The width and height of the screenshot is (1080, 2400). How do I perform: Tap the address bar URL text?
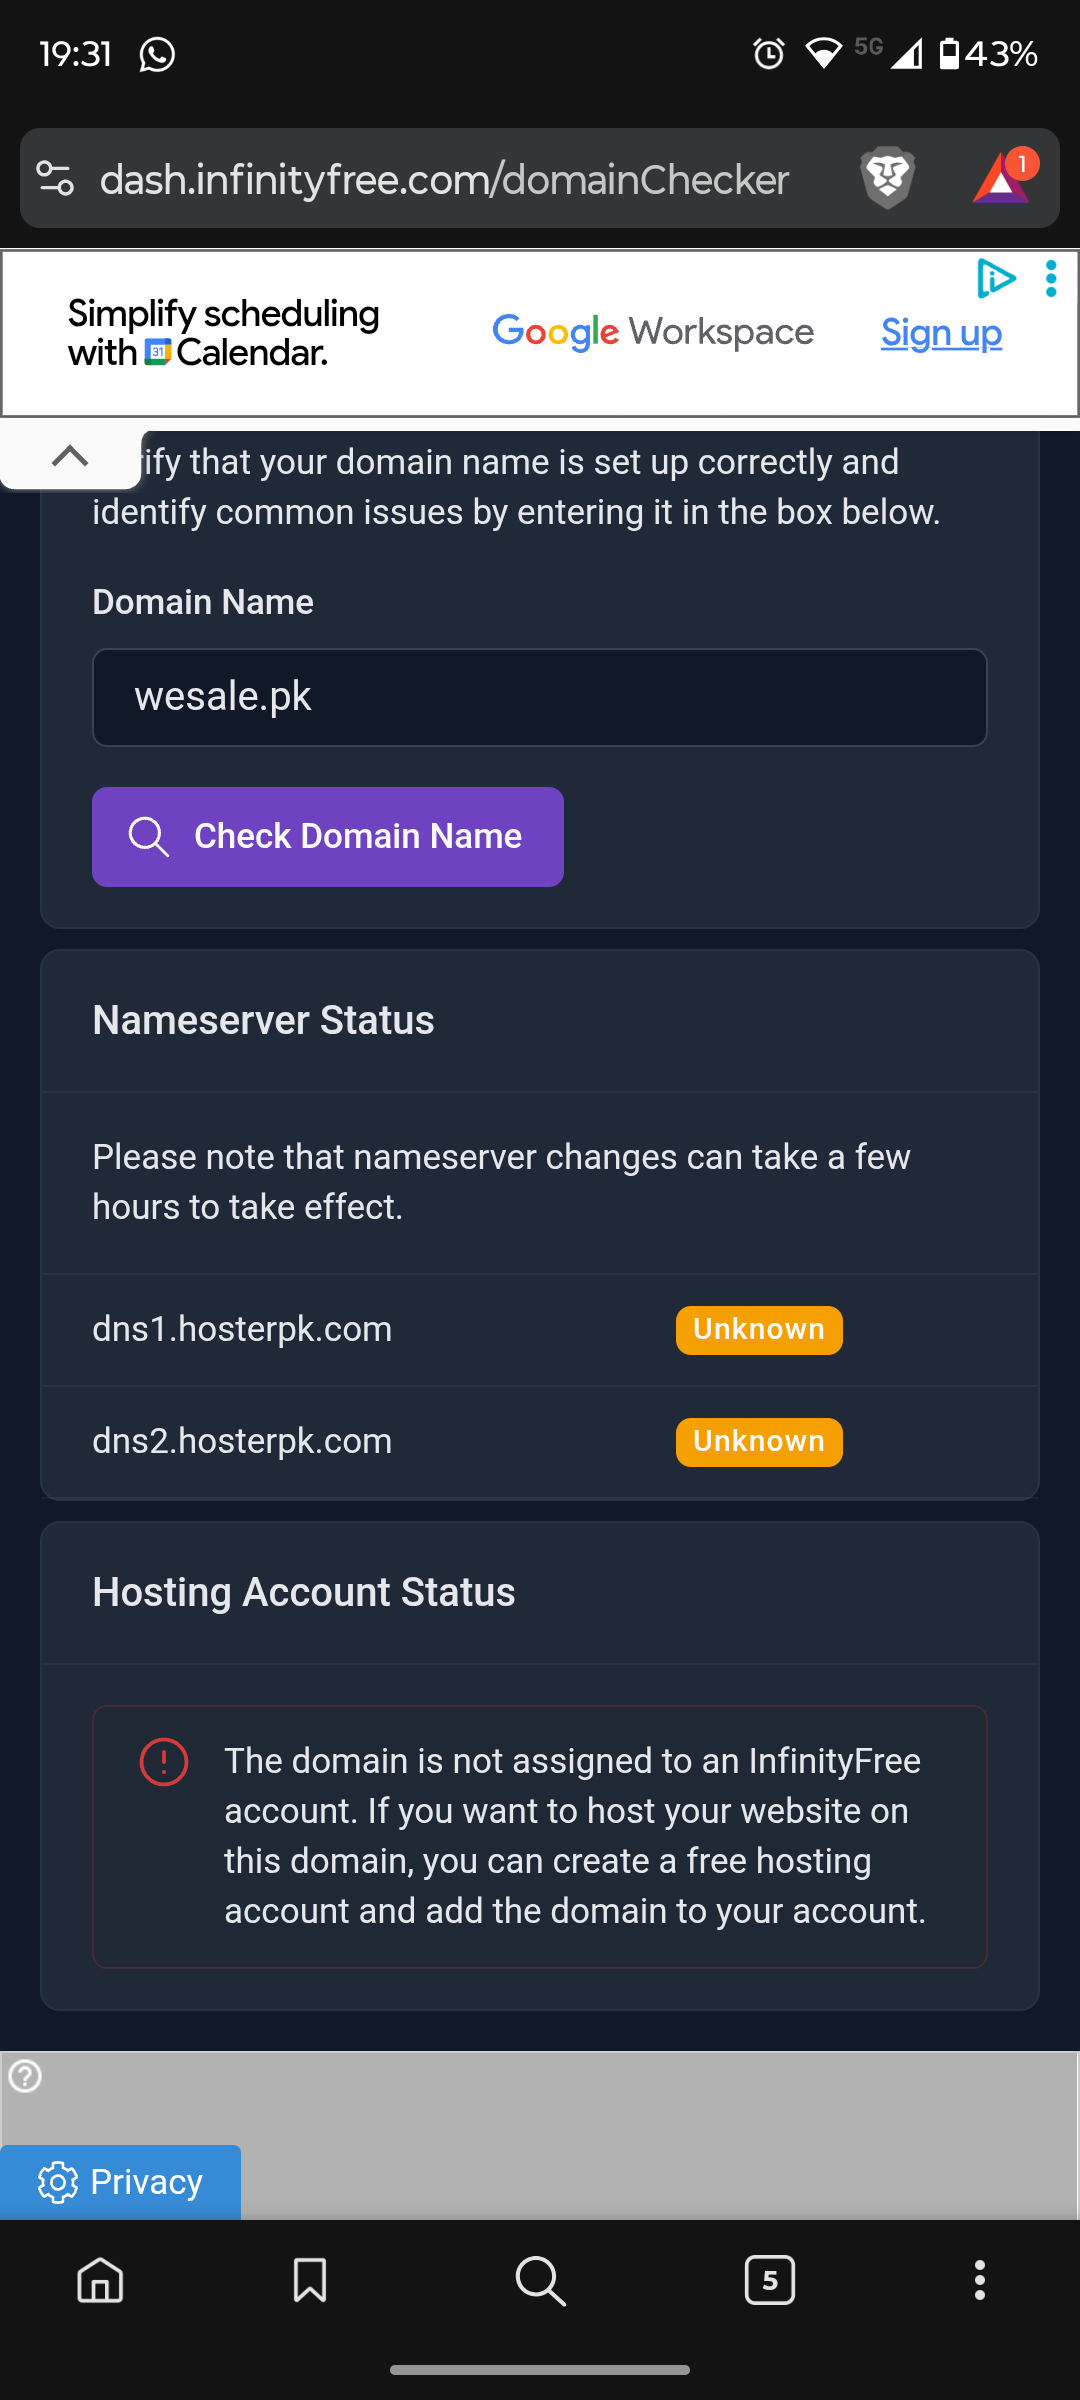coord(445,180)
